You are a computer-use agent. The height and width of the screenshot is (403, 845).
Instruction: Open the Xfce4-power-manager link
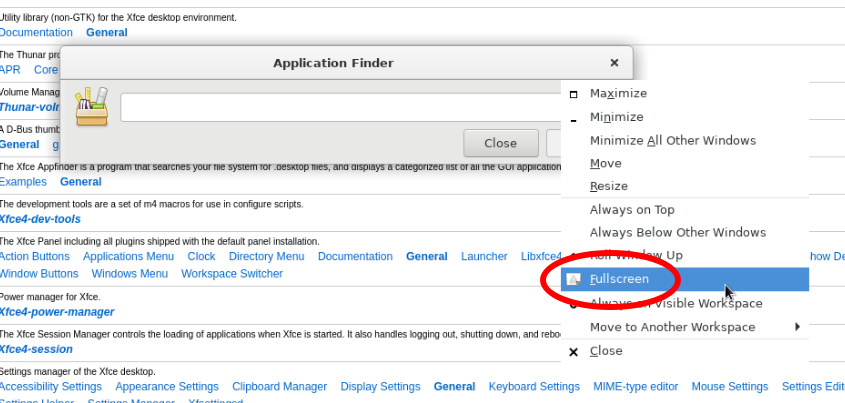(x=56, y=312)
